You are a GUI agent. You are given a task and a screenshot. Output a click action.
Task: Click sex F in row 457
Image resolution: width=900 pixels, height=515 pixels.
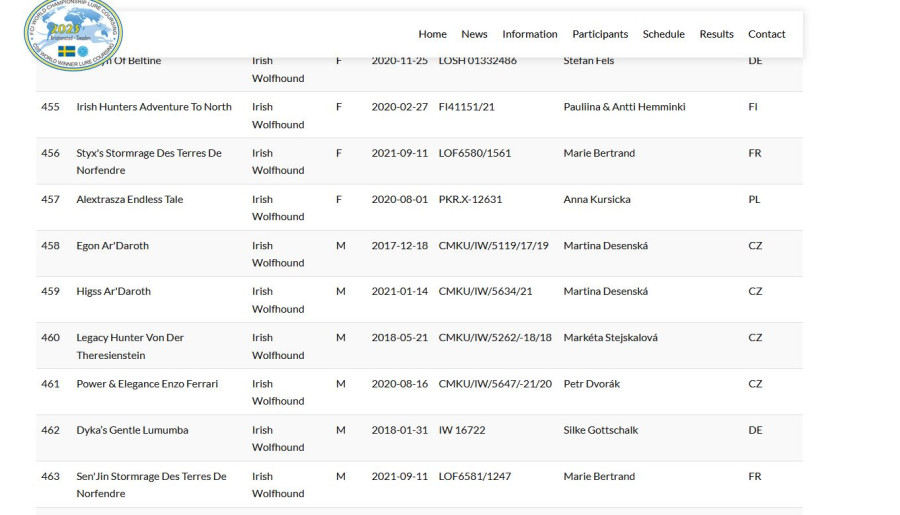339,199
